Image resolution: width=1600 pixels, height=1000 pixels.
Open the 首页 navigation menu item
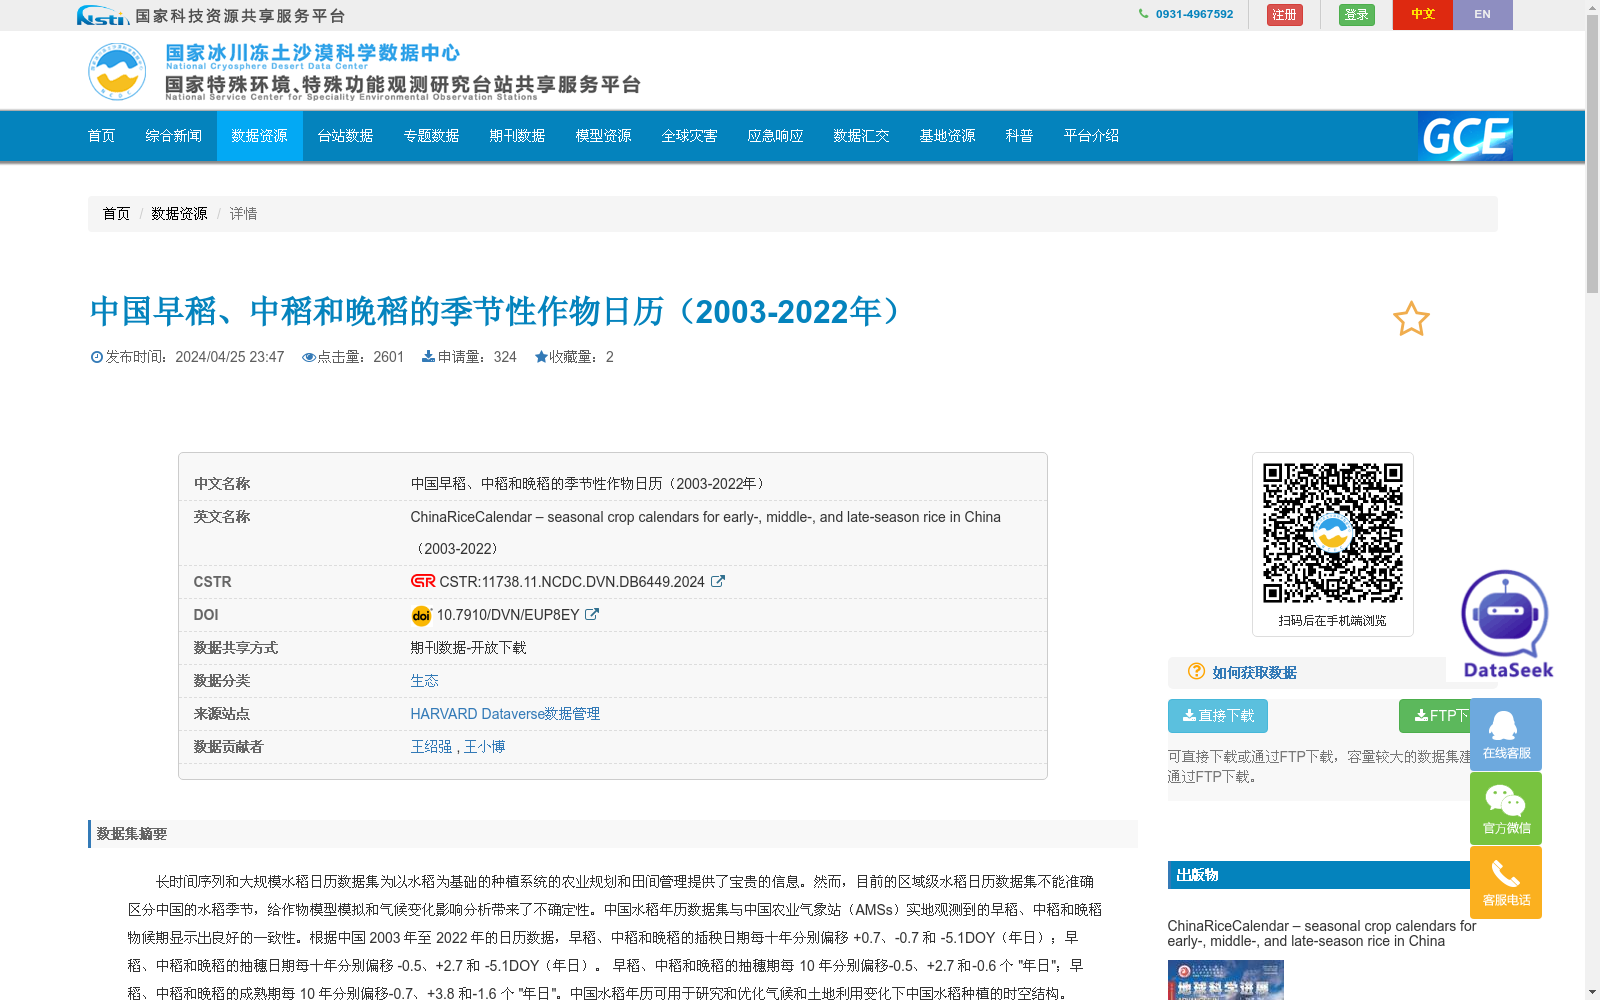(101, 136)
